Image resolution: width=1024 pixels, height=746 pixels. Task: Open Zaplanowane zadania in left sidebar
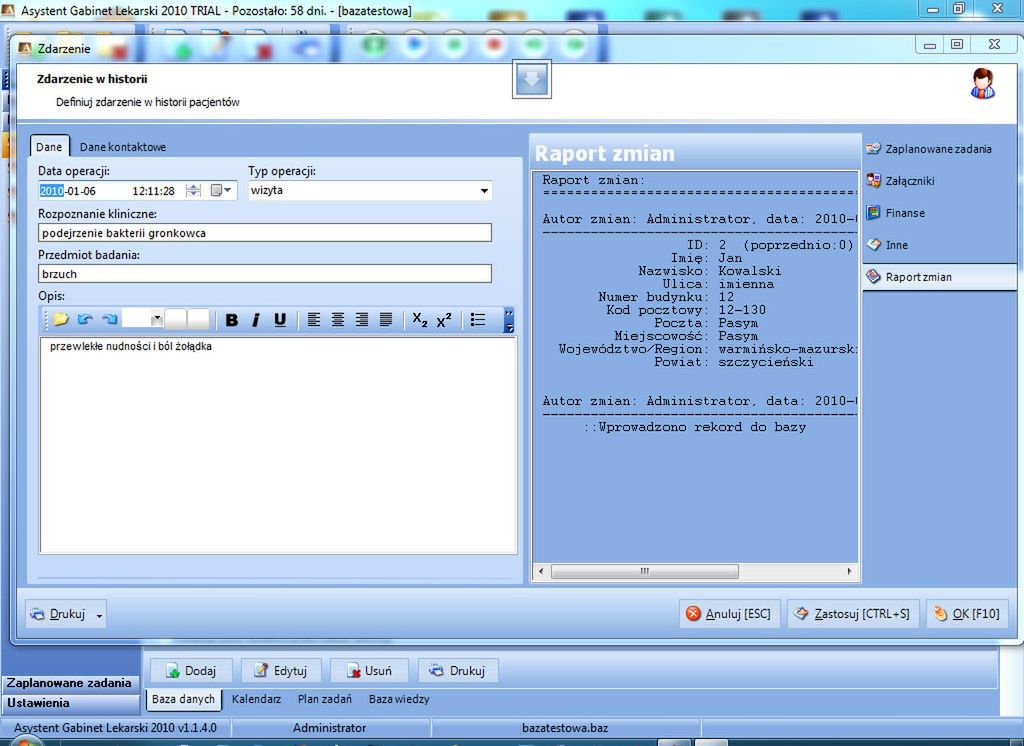pyautogui.click(x=70, y=683)
